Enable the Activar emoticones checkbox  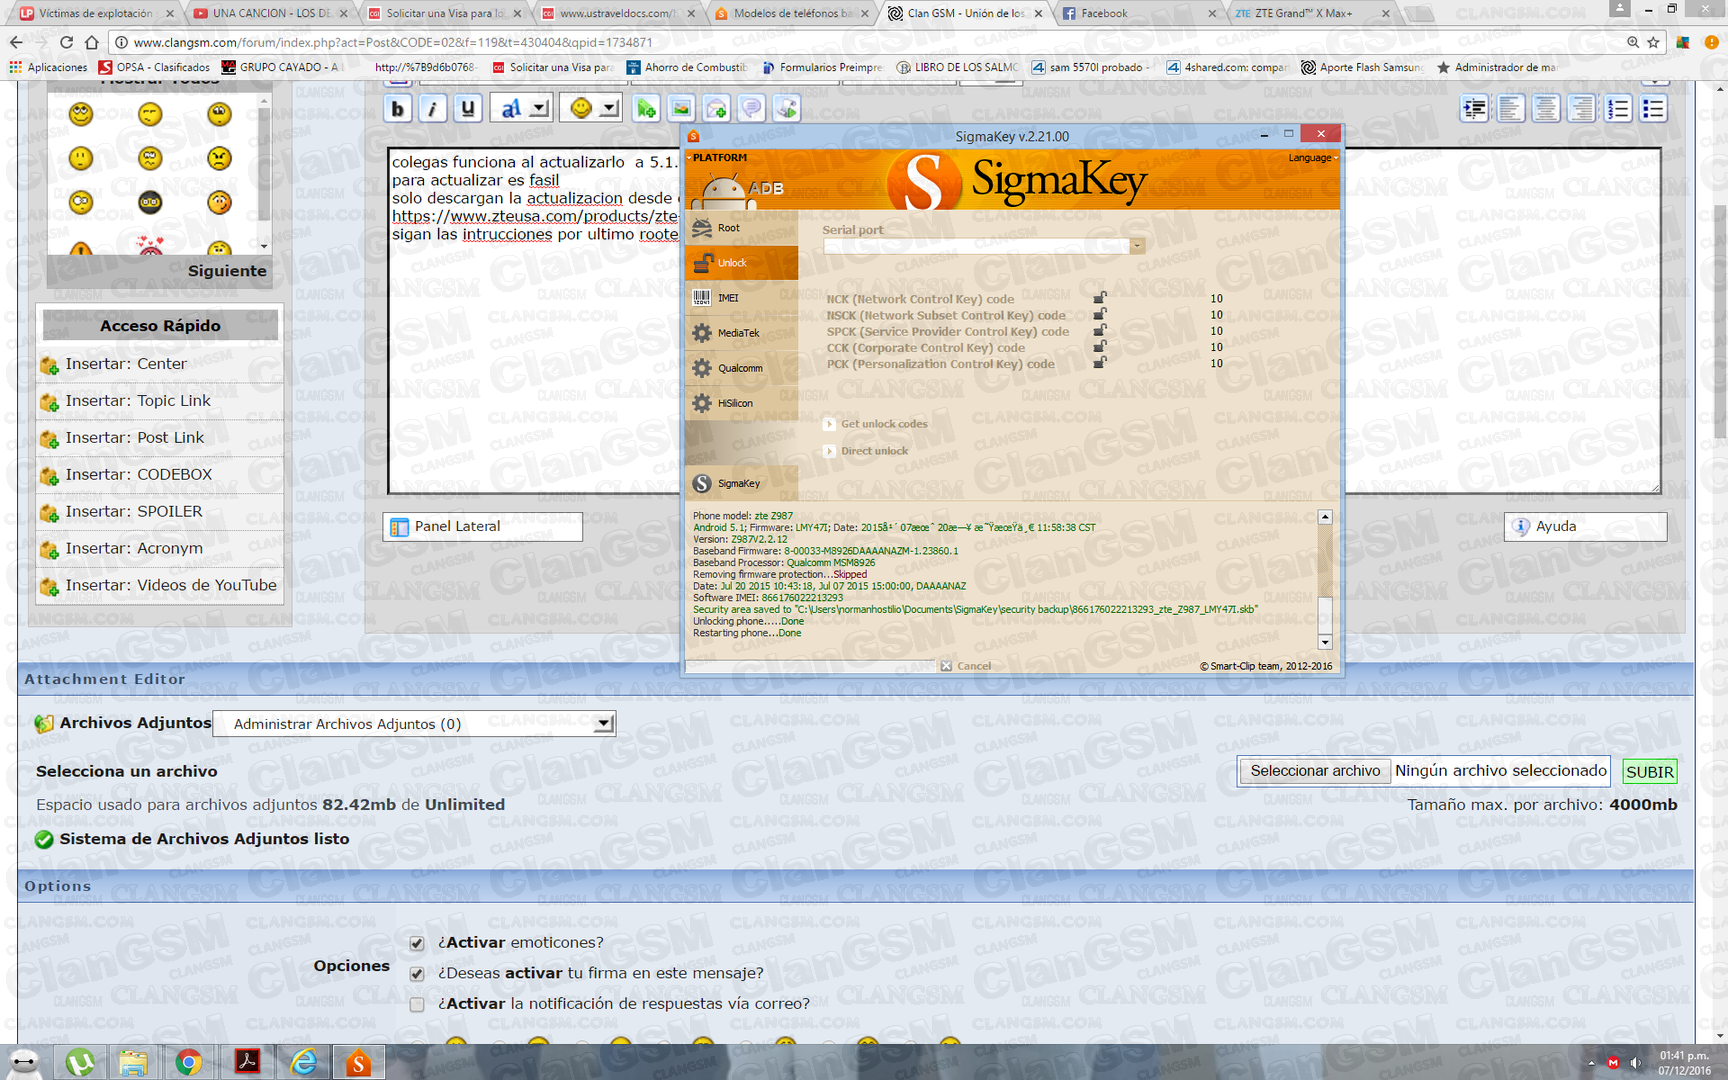[417, 943]
